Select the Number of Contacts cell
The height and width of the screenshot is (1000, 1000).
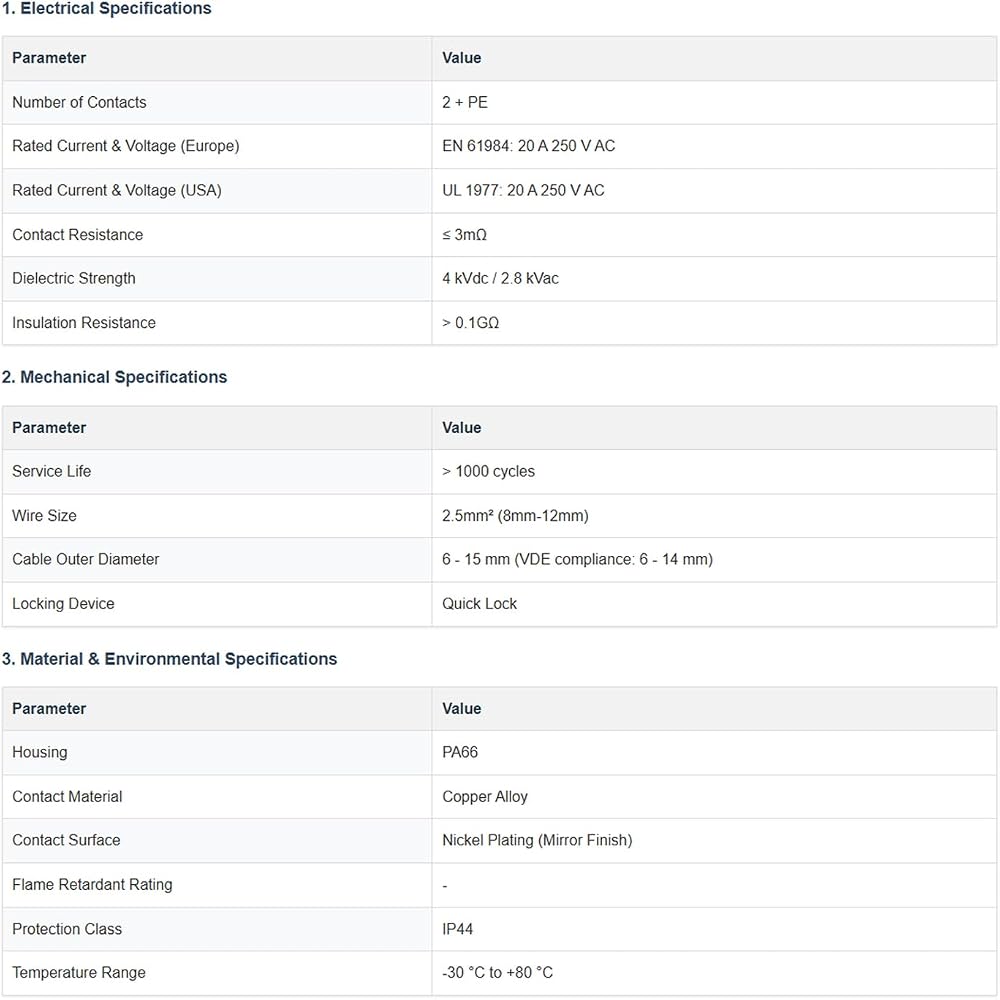click(x=79, y=102)
